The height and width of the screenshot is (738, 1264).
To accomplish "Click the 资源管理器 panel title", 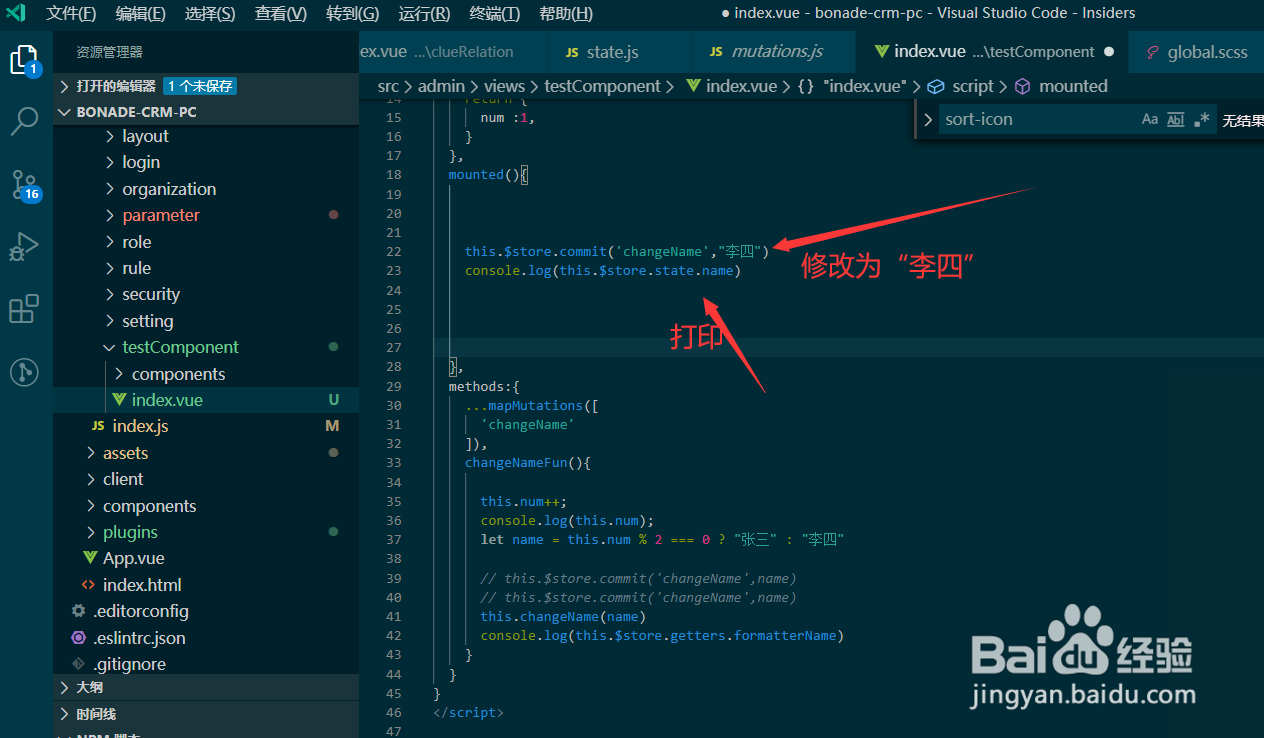I will (110, 52).
